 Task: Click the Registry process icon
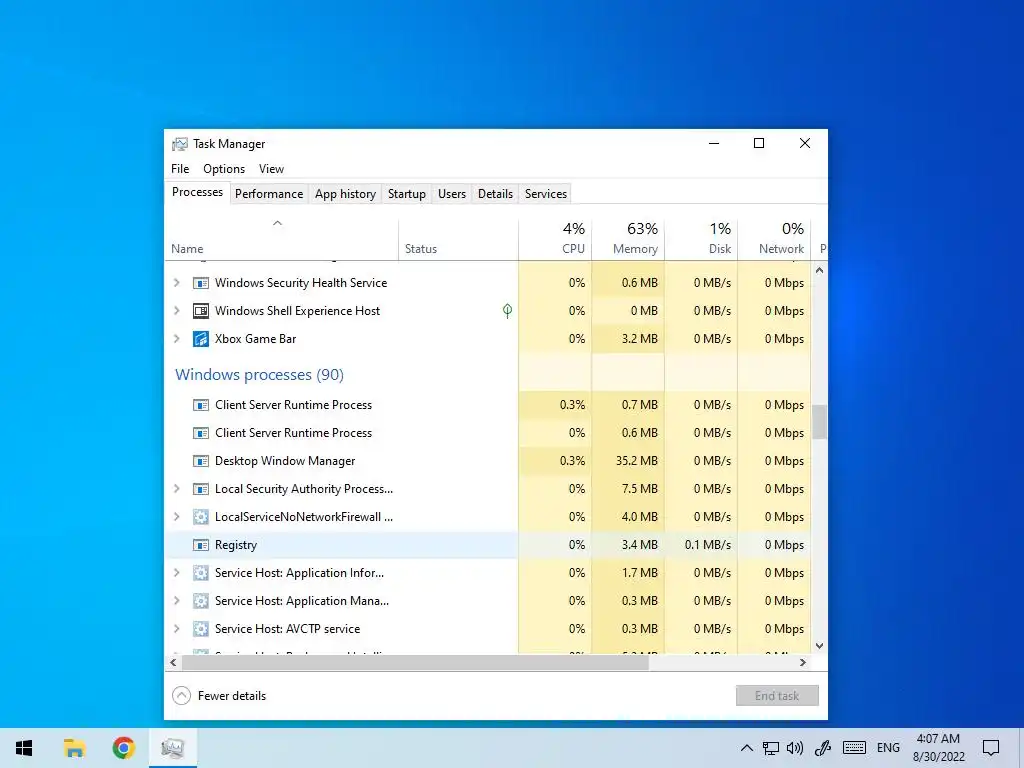pyautogui.click(x=200, y=545)
